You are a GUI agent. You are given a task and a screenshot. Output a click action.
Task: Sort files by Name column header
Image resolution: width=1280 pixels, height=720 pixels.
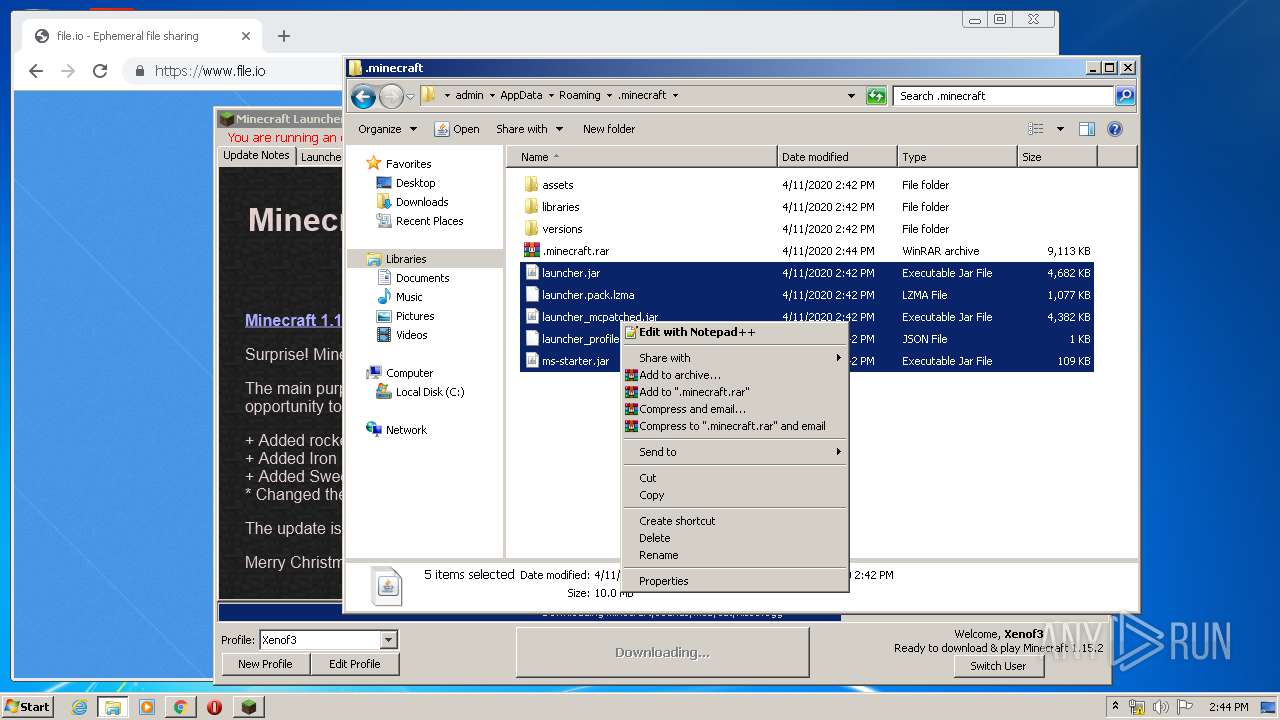pyautogui.click(x=641, y=157)
